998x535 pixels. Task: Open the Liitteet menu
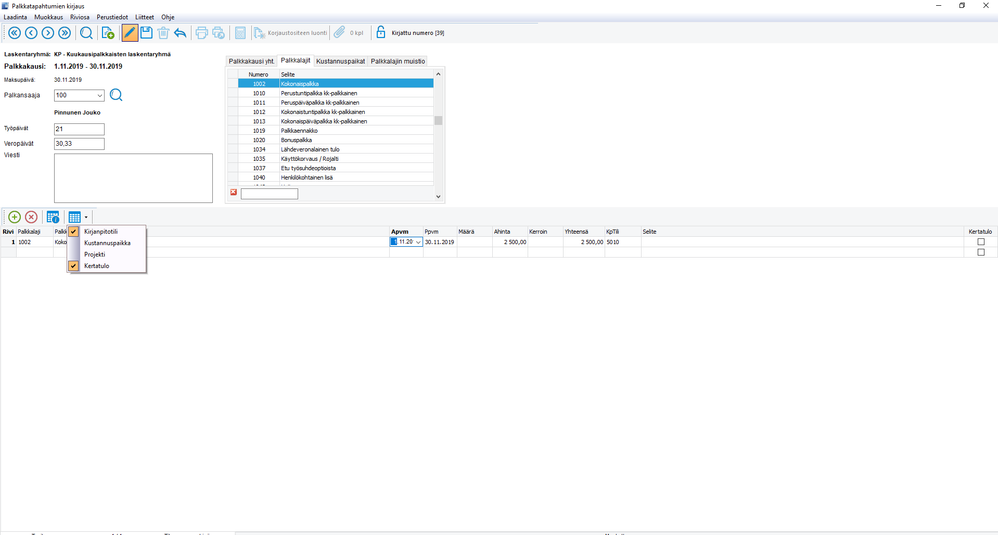point(144,17)
